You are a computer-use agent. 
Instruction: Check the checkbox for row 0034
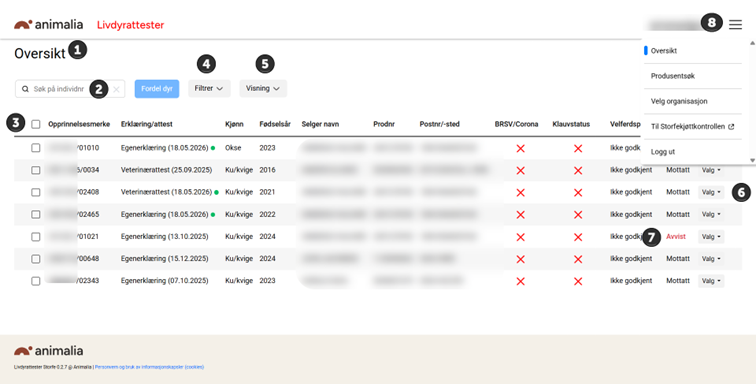pyautogui.click(x=36, y=170)
